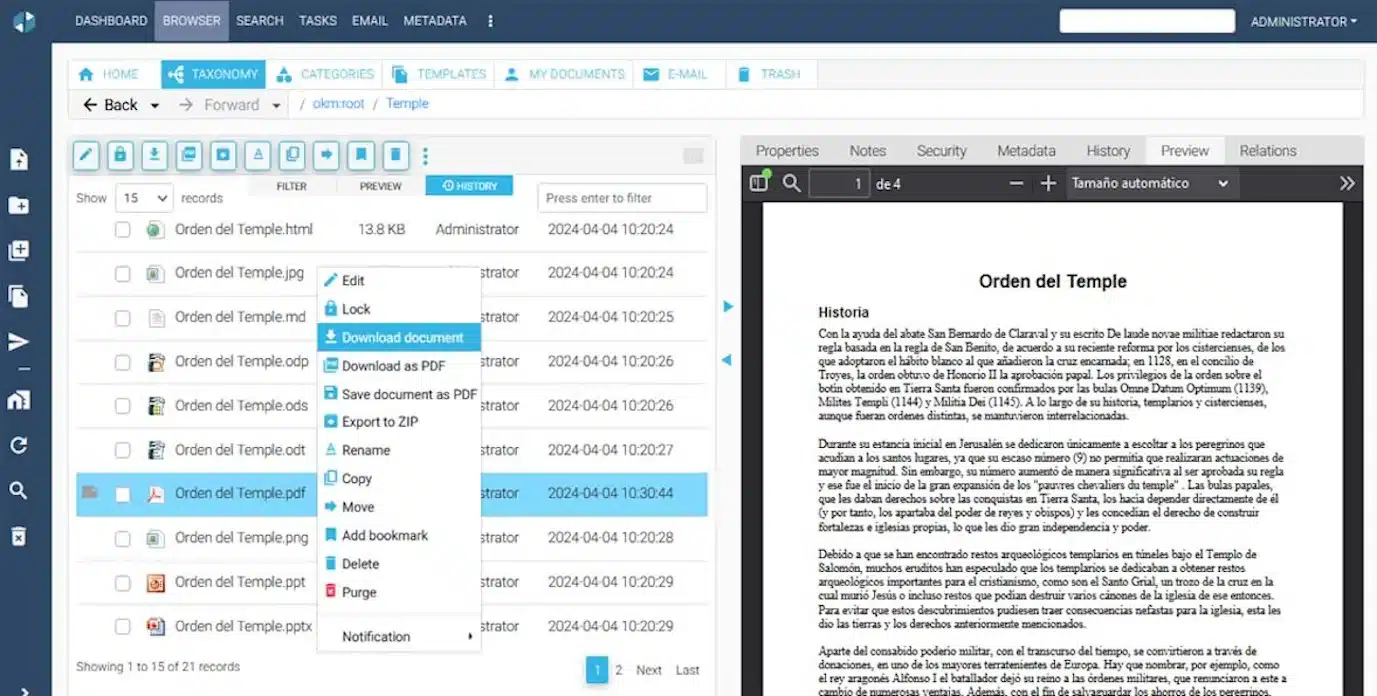The height and width of the screenshot is (696, 1377).
Task: Open the Tamaño automático zoom dropdown
Action: (x=1150, y=183)
